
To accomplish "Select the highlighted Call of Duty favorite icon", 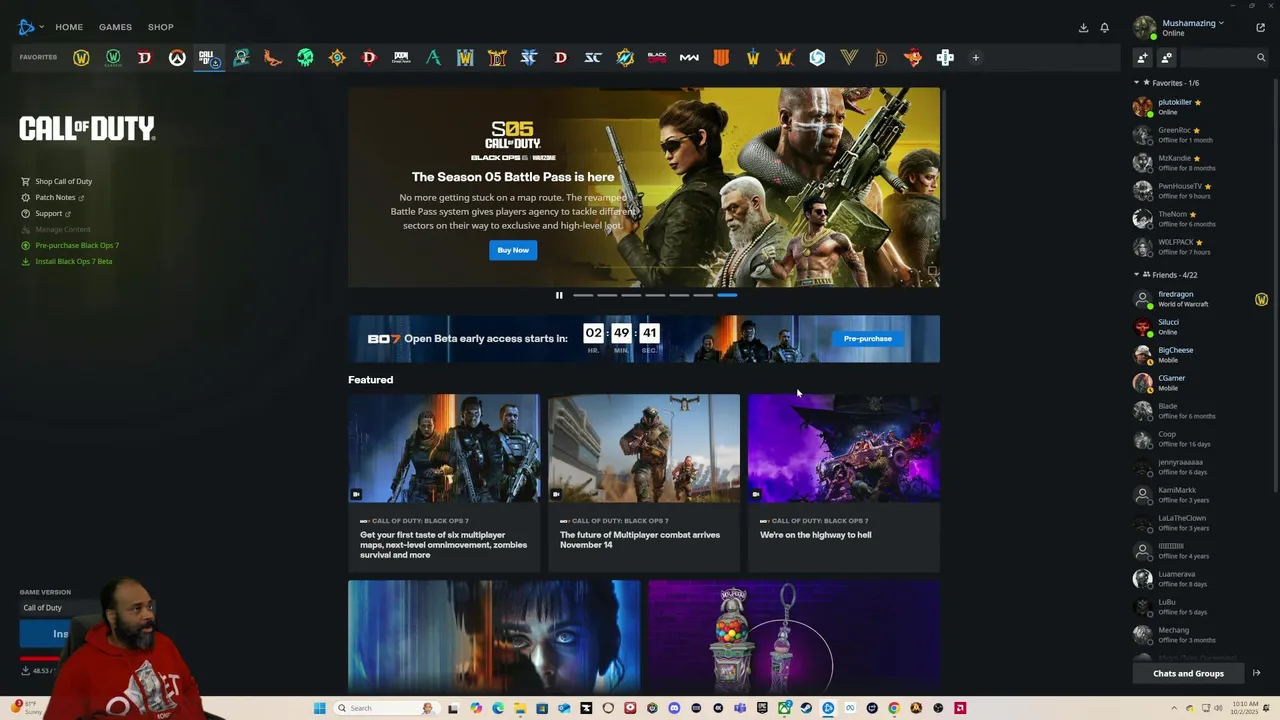I will point(208,58).
